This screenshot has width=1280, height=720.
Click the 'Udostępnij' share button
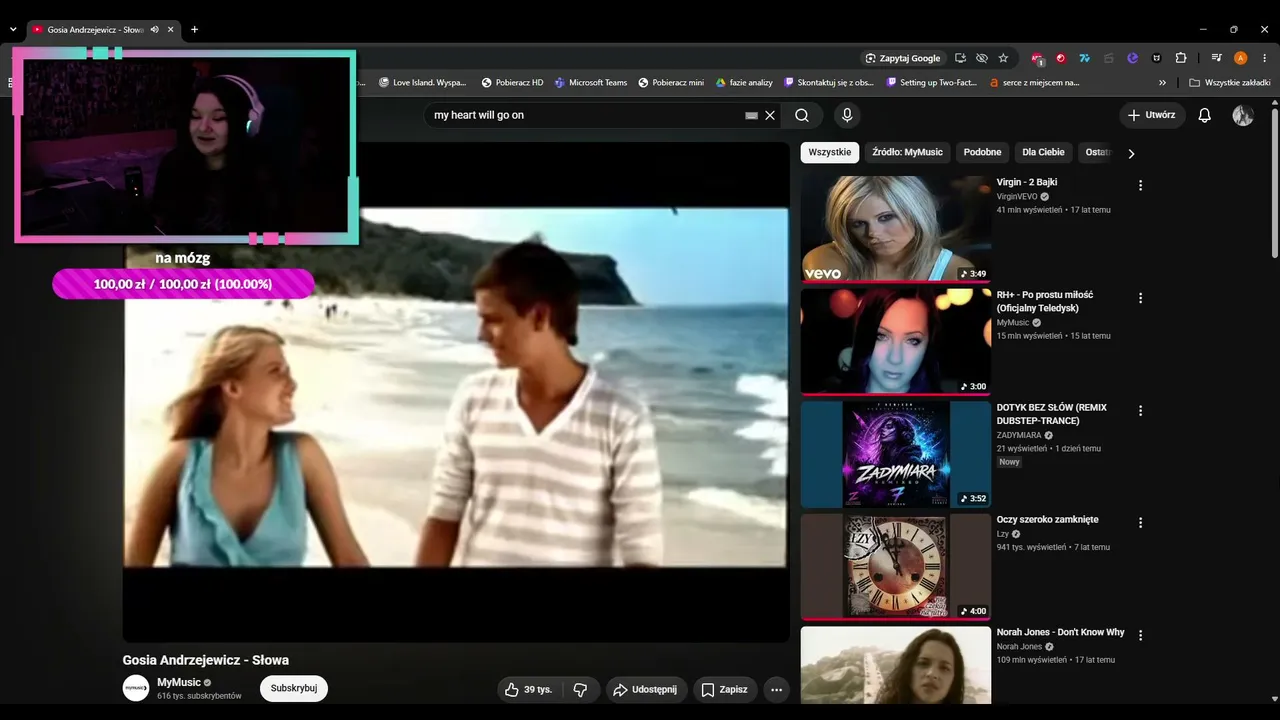pyautogui.click(x=646, y=689)
